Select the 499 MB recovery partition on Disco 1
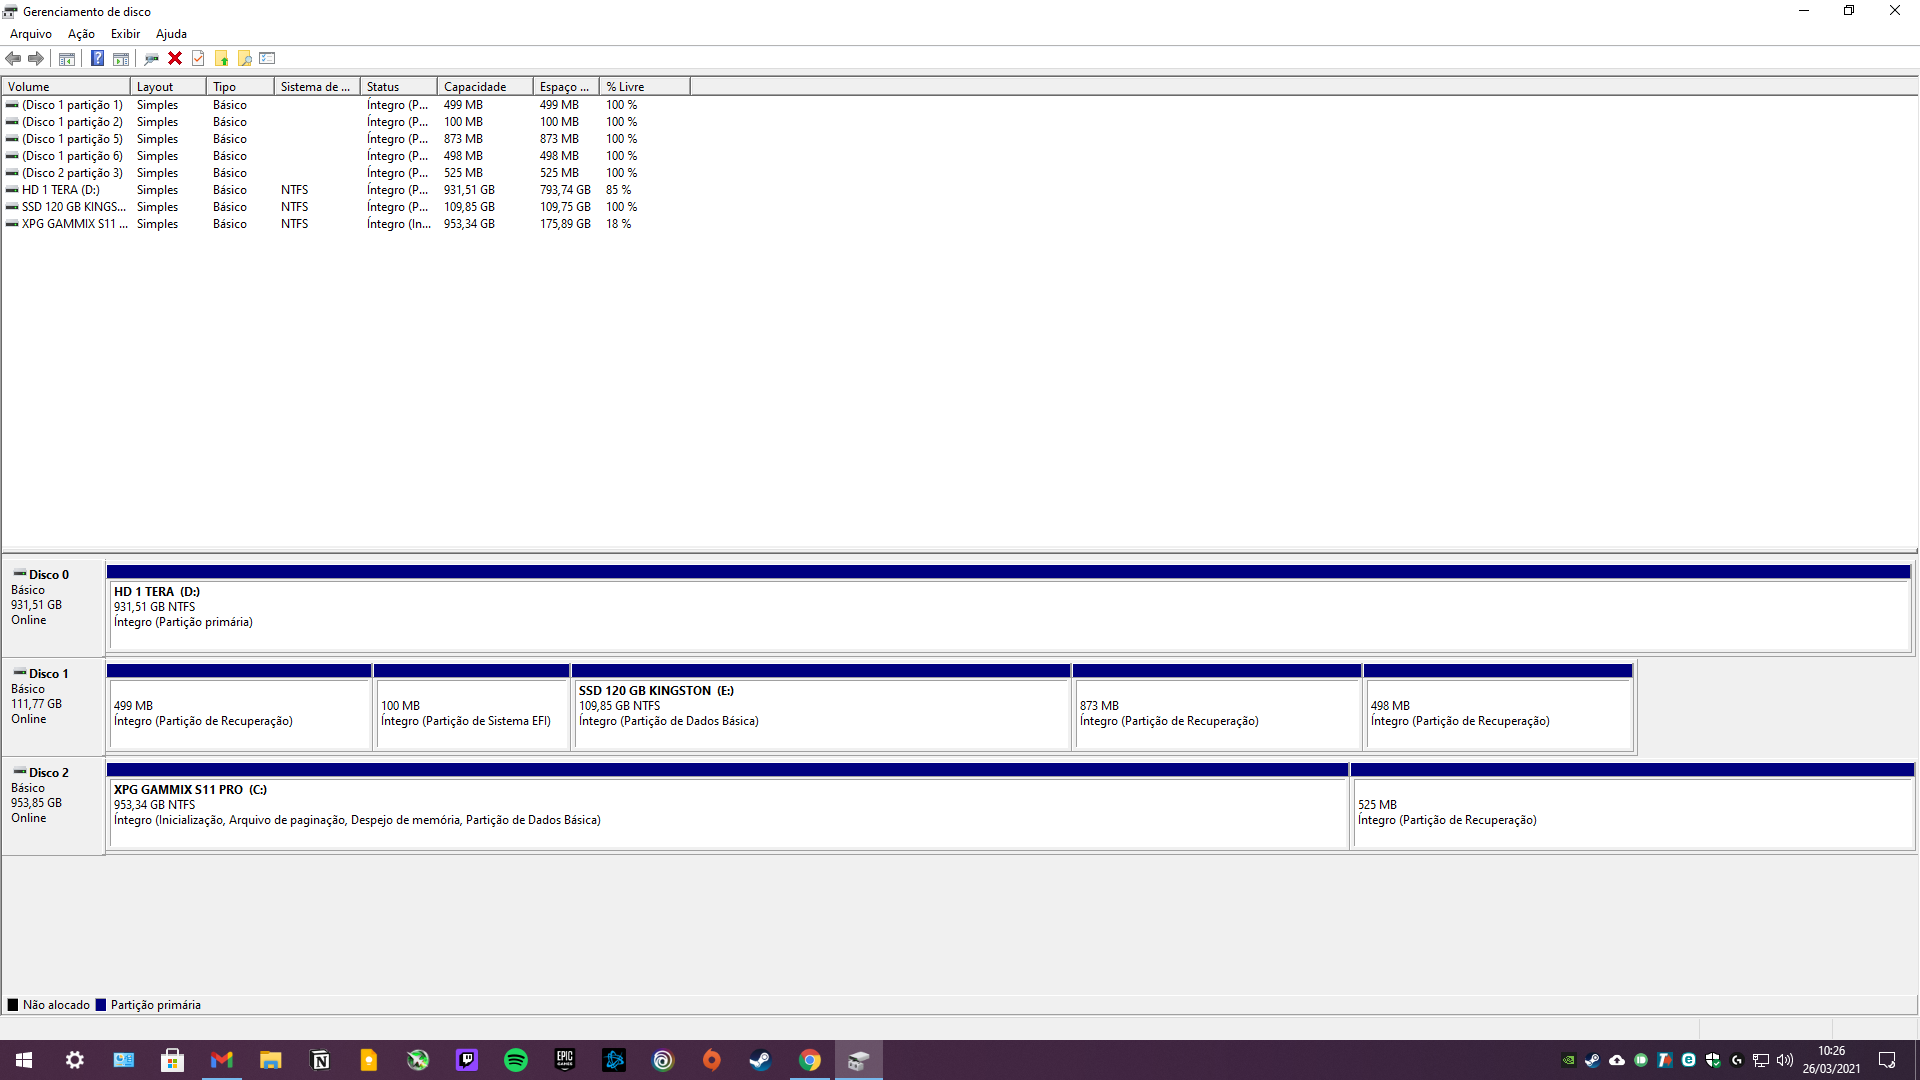 click(239, 707)
